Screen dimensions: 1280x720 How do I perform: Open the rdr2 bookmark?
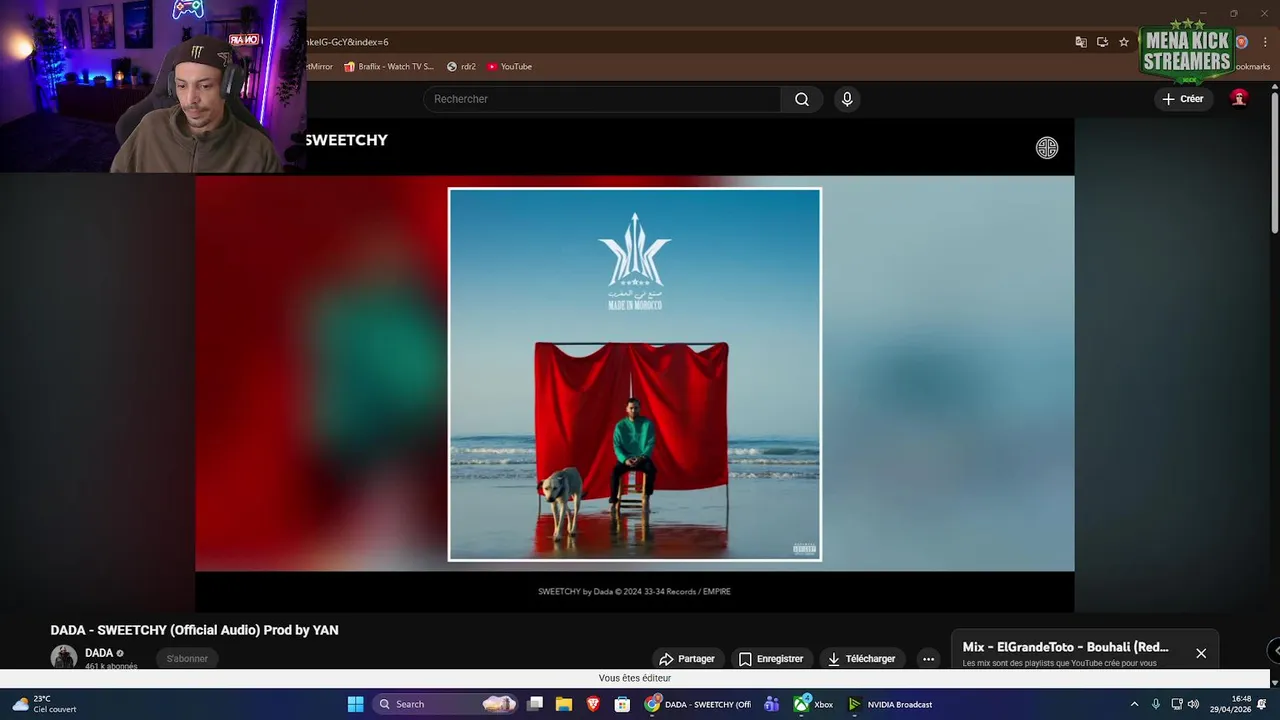pos(461,66)
